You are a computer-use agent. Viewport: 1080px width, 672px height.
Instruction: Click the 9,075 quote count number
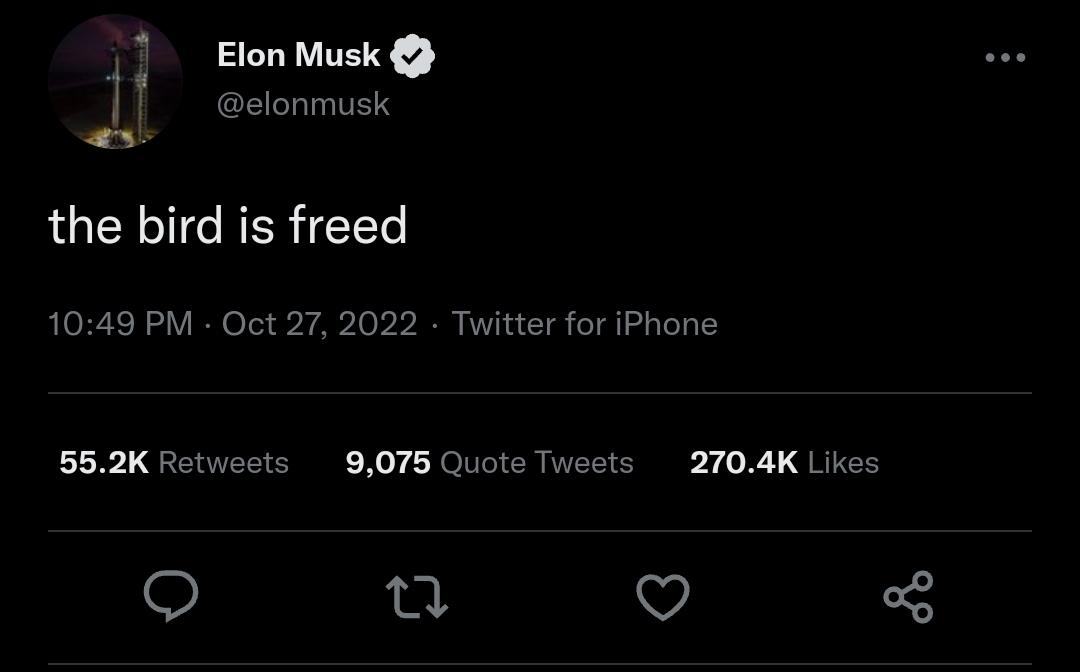click(388, 462)
